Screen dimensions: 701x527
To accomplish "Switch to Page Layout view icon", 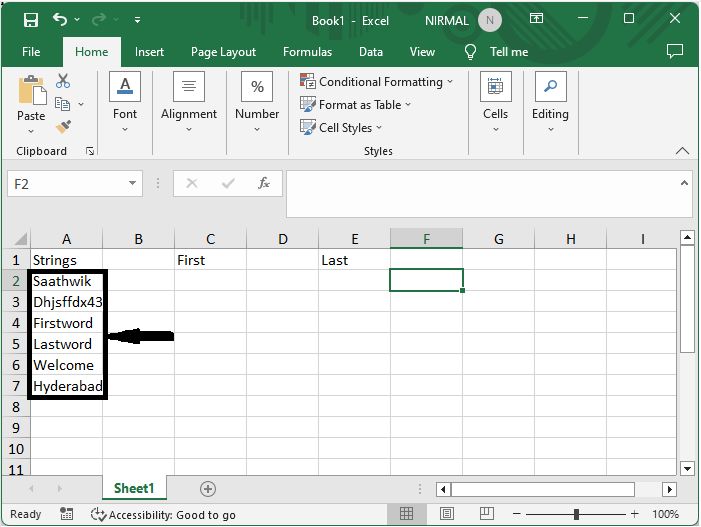I will pyautogui.click(x=447, y=514).
